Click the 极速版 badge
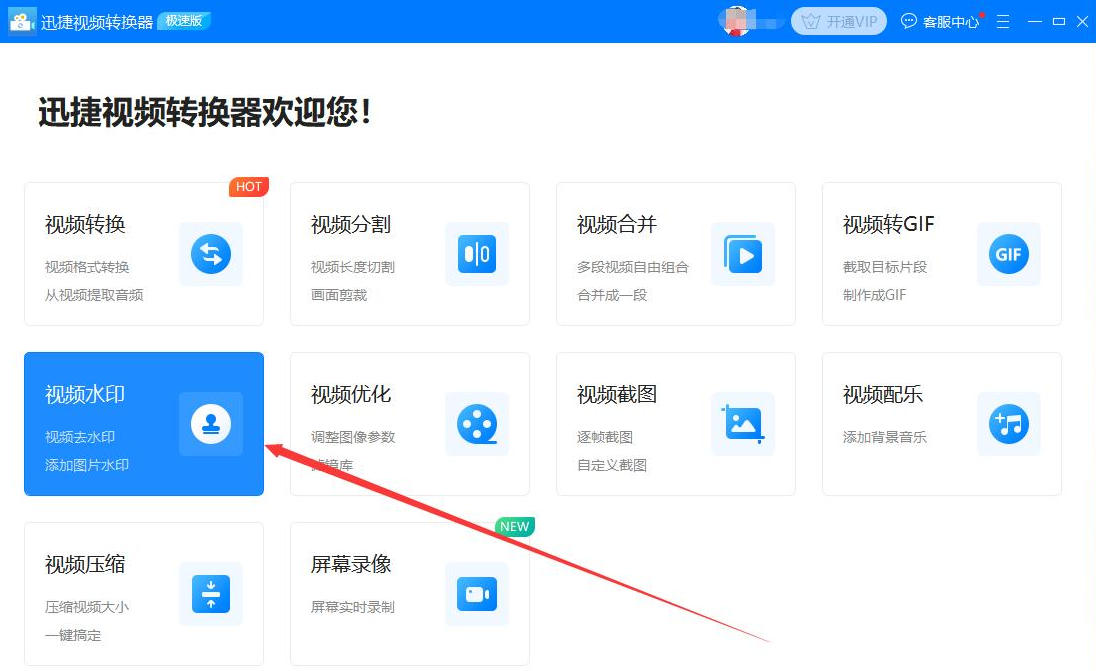The width and height of the screenshot is (1096, 671). (185, 21)
